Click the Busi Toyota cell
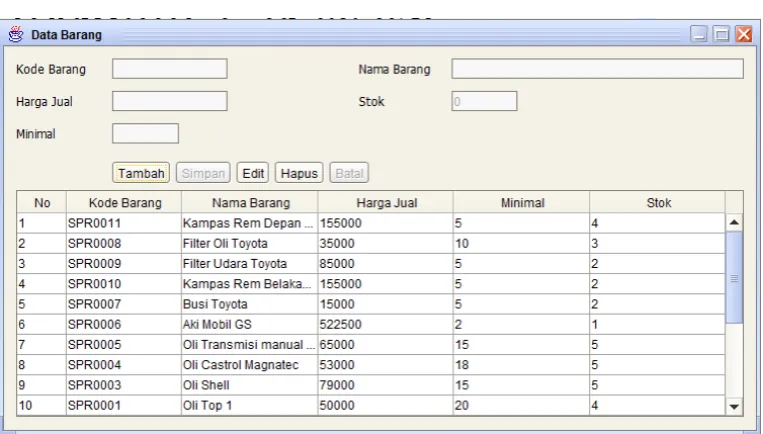Viewport: 763px width, 434px height. coord(250,304)
